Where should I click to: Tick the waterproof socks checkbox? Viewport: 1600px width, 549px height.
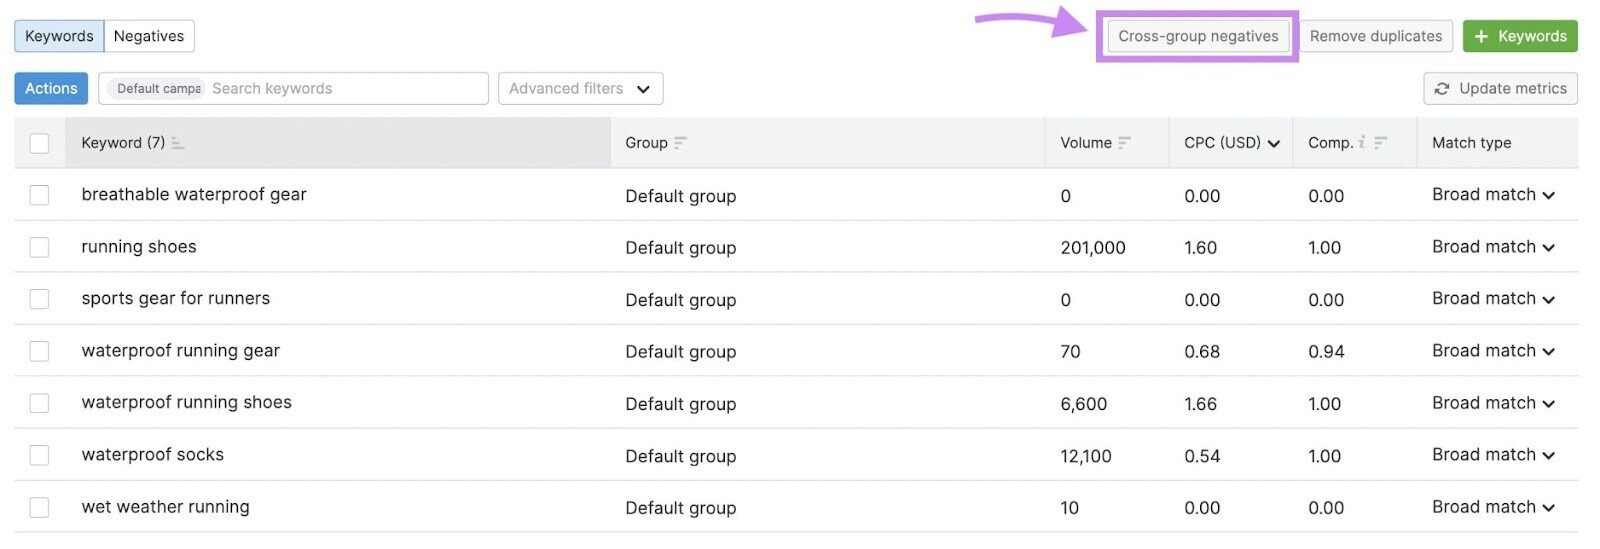[x=39, y=455]
